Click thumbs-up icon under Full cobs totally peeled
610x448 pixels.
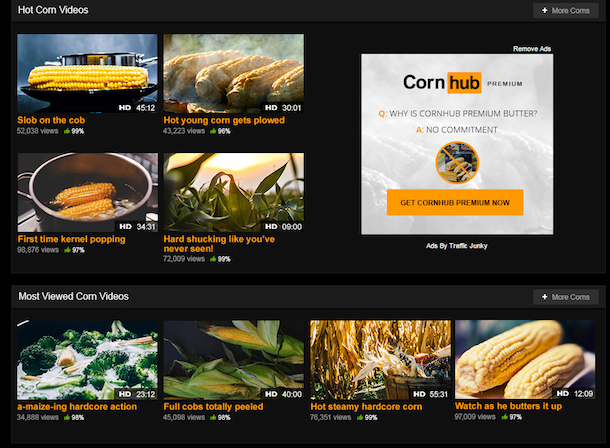[x=213, y=416]
